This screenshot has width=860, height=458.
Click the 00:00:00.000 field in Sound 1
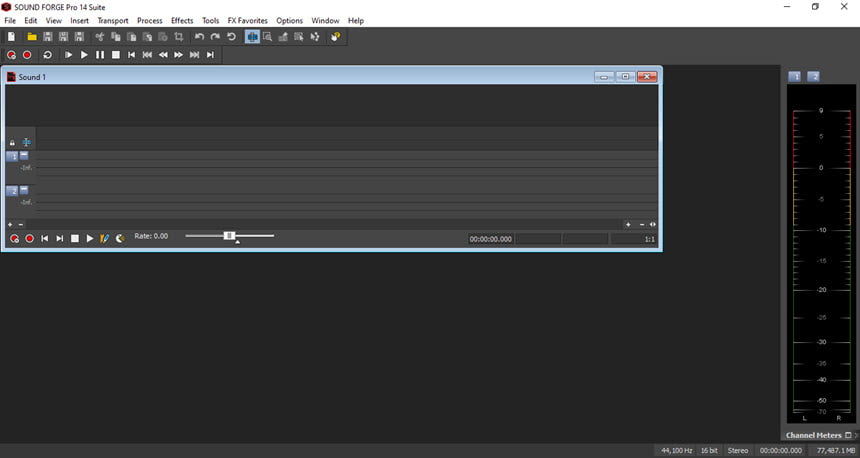pyautogui.click(x=491, y=239)
